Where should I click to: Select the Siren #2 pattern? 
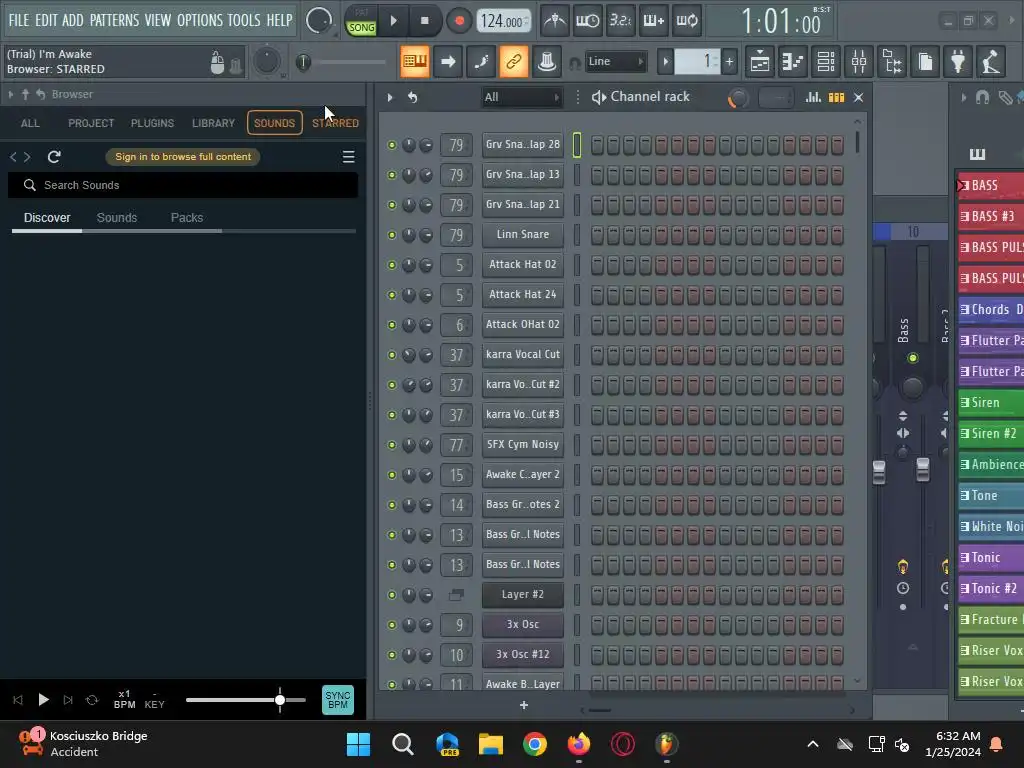click(991, 434)
